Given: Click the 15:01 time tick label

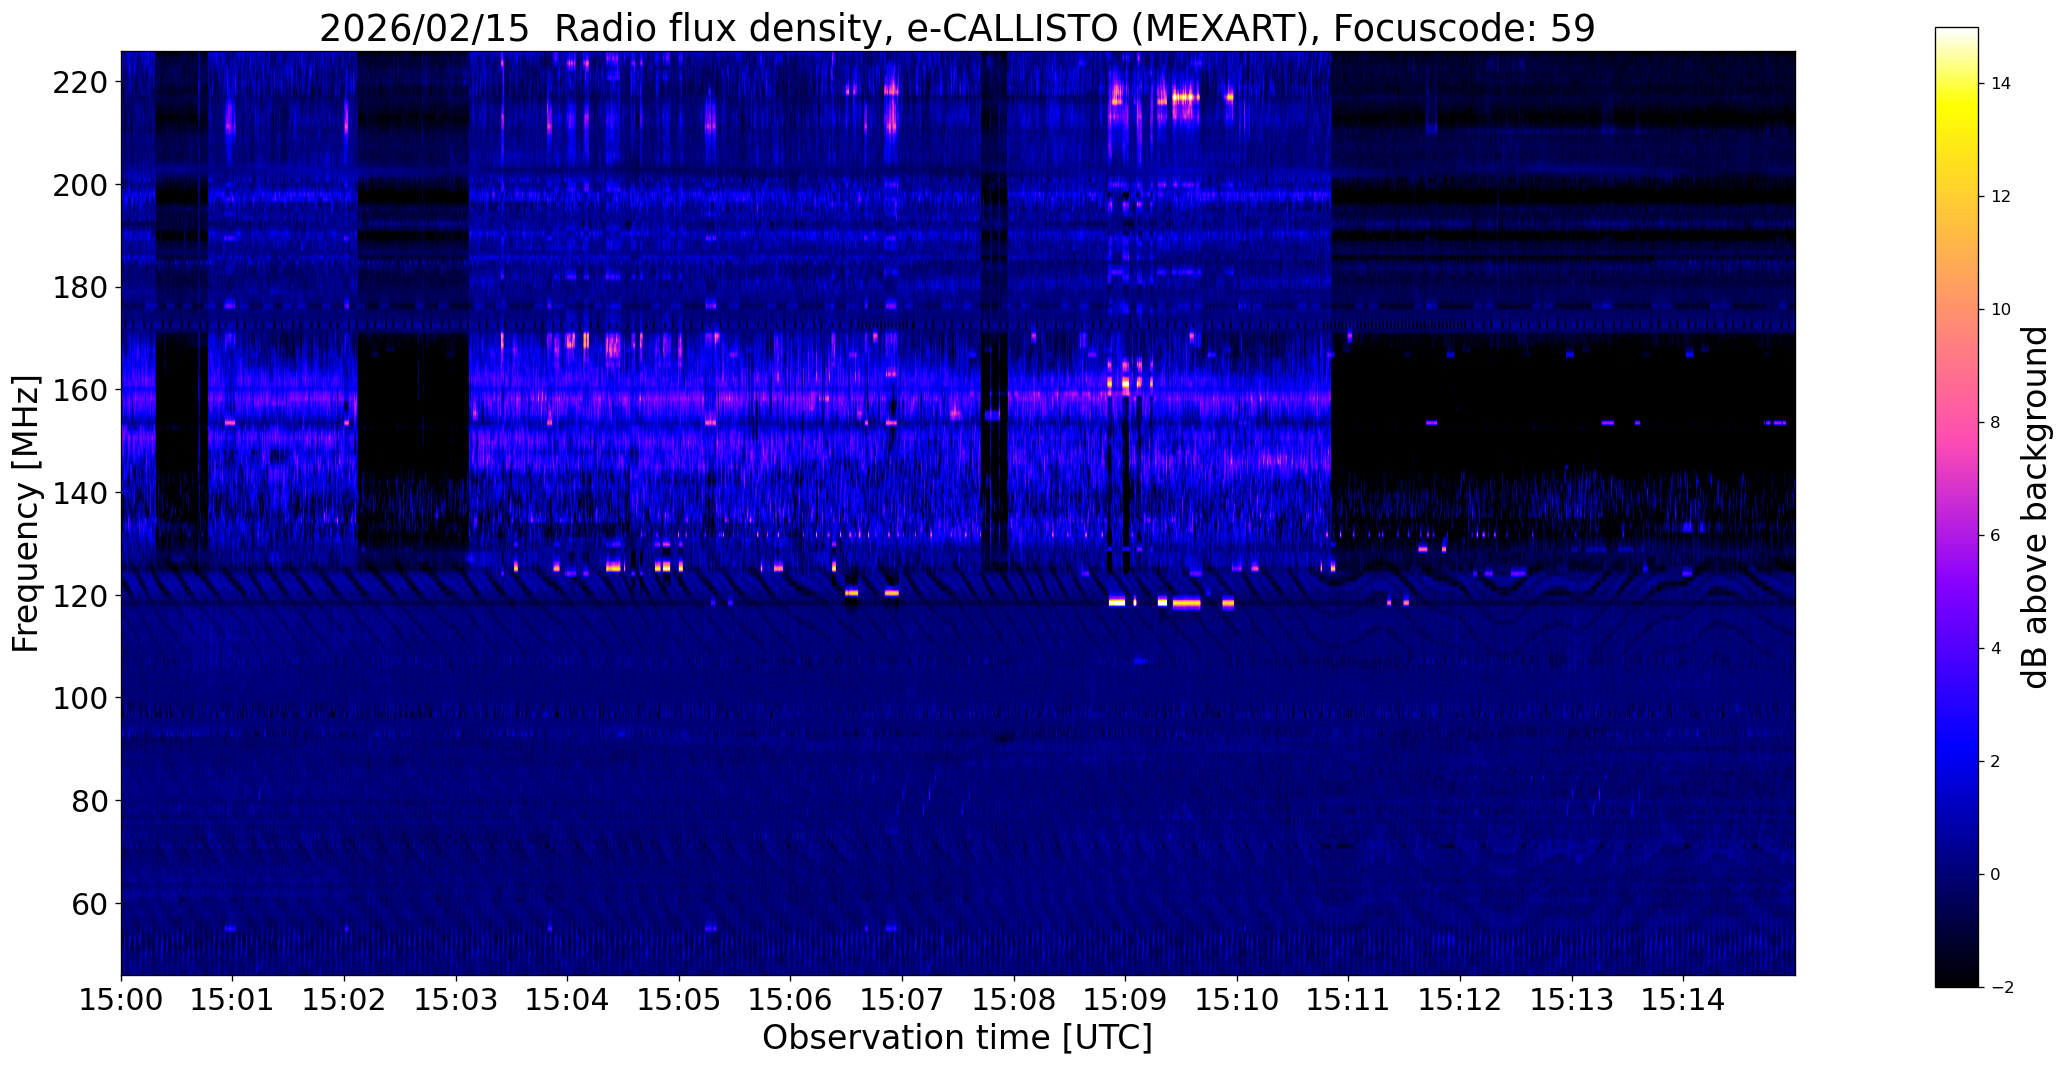Looking at the screenshot, I should pos(233,999).
